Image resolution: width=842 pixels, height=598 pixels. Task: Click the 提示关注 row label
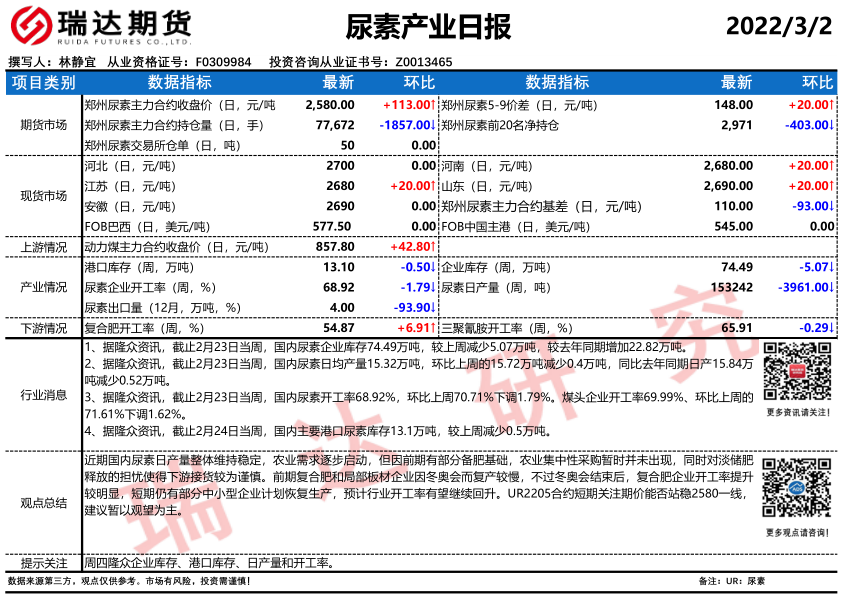[43, 562]
